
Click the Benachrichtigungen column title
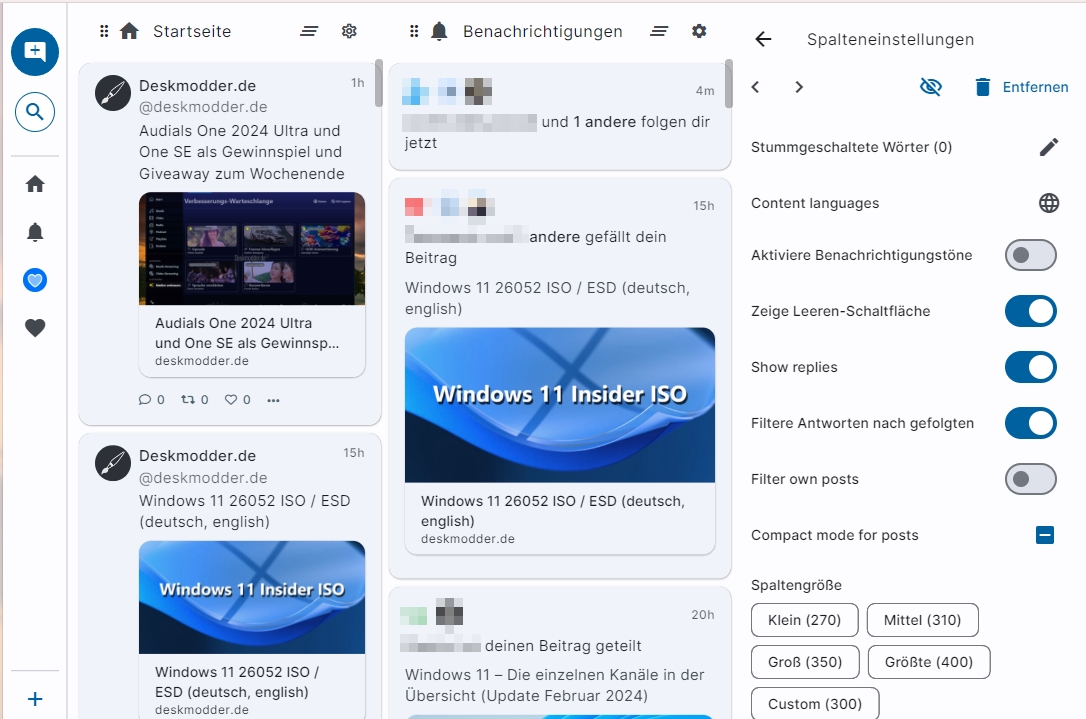click(x=542, y=31)
